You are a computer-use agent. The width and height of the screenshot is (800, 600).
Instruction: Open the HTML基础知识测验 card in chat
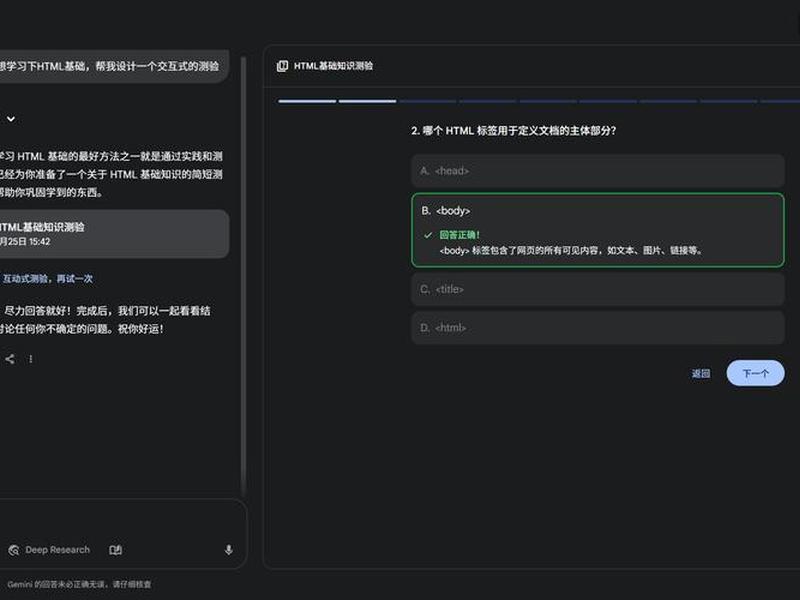pos(114,234)
